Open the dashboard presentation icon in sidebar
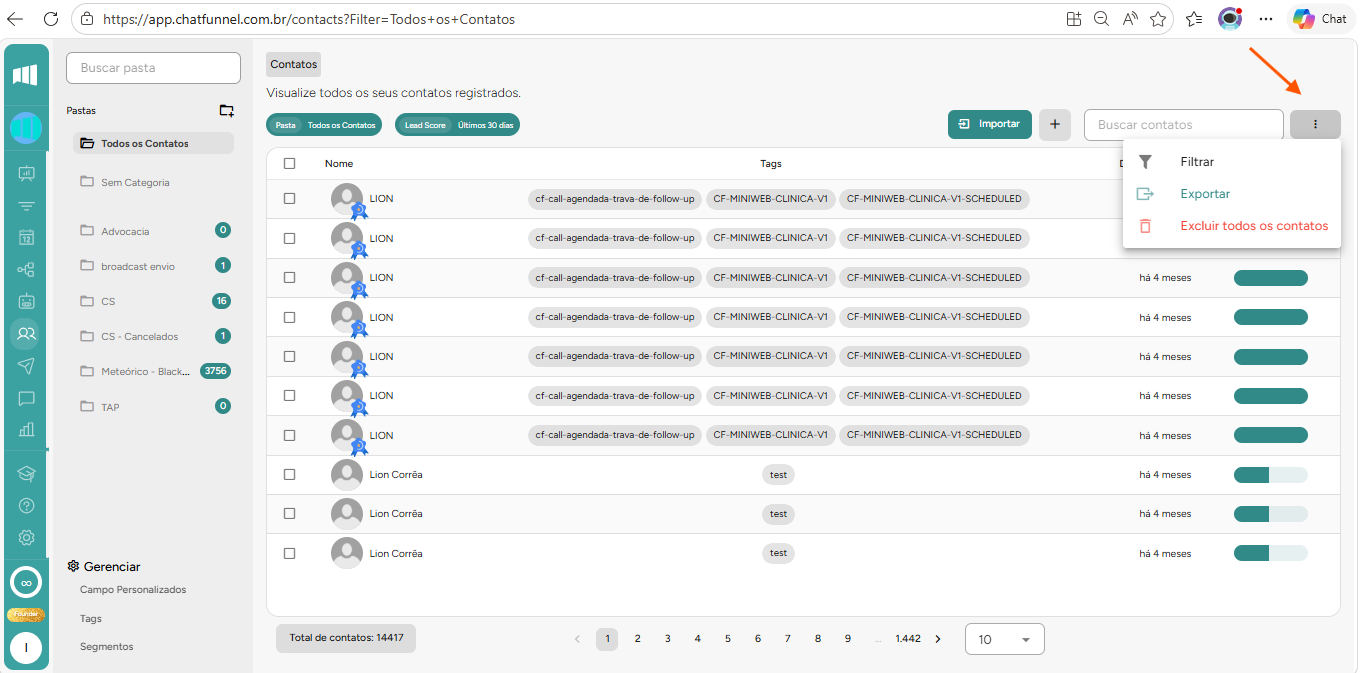This screenshot has width=1360, height=673. click(x=26, y=173)
